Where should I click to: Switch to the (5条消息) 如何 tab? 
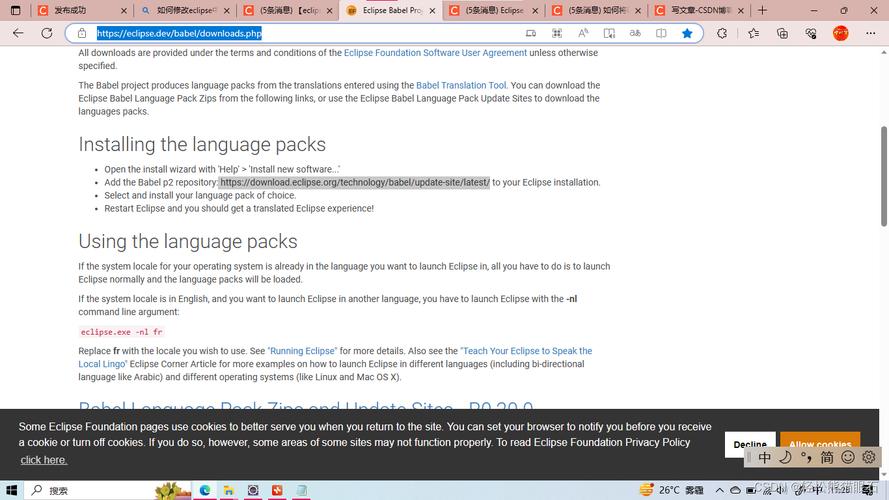596,10
